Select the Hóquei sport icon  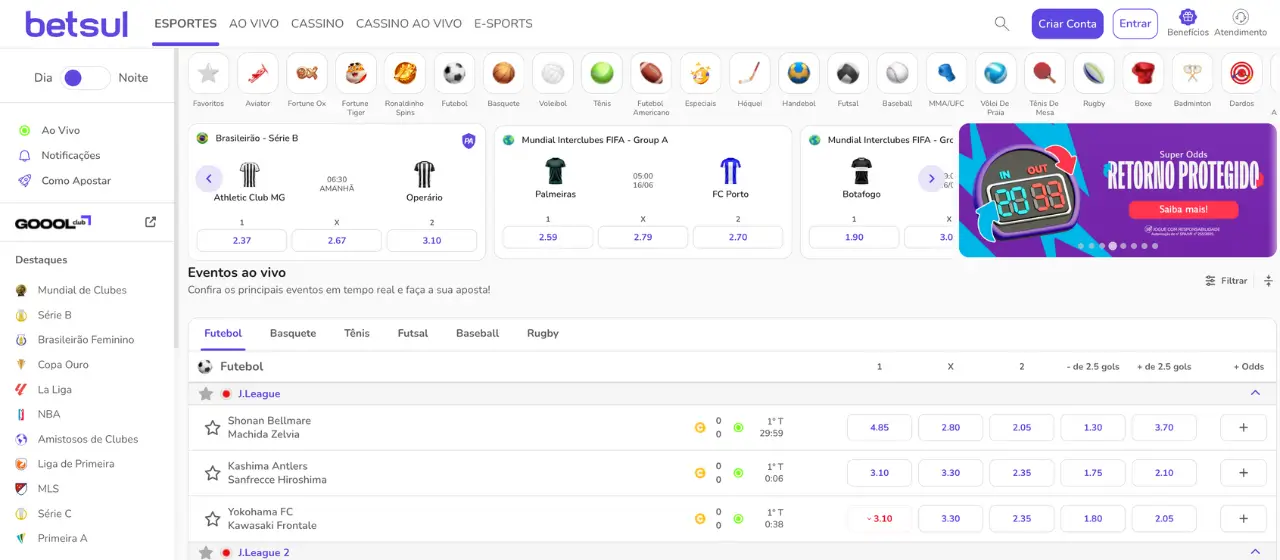[750, 74]
